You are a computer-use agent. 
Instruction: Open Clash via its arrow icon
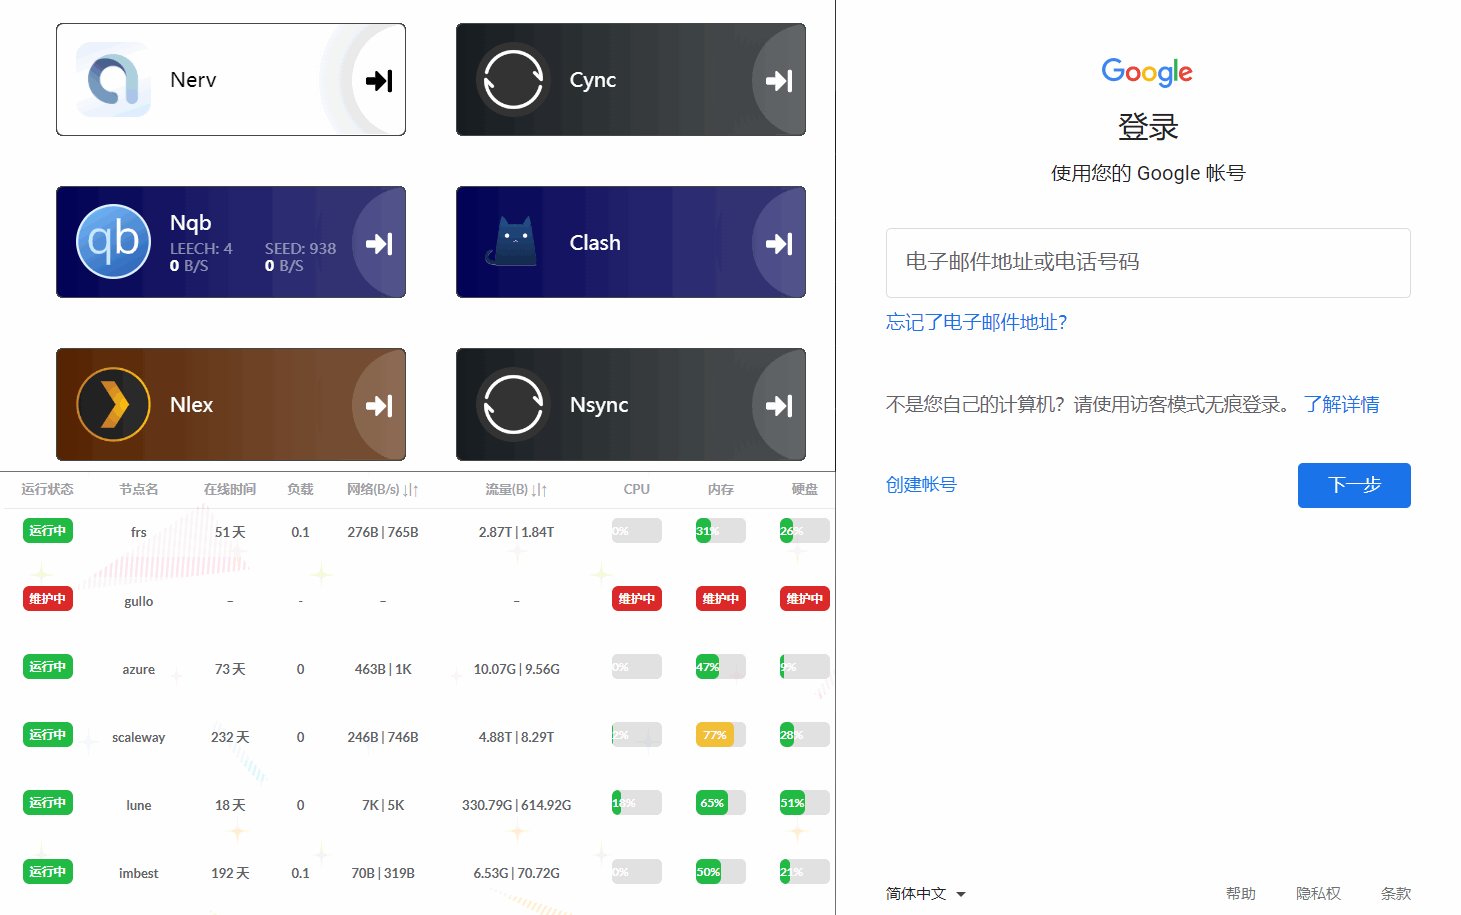tap(779, 243)
